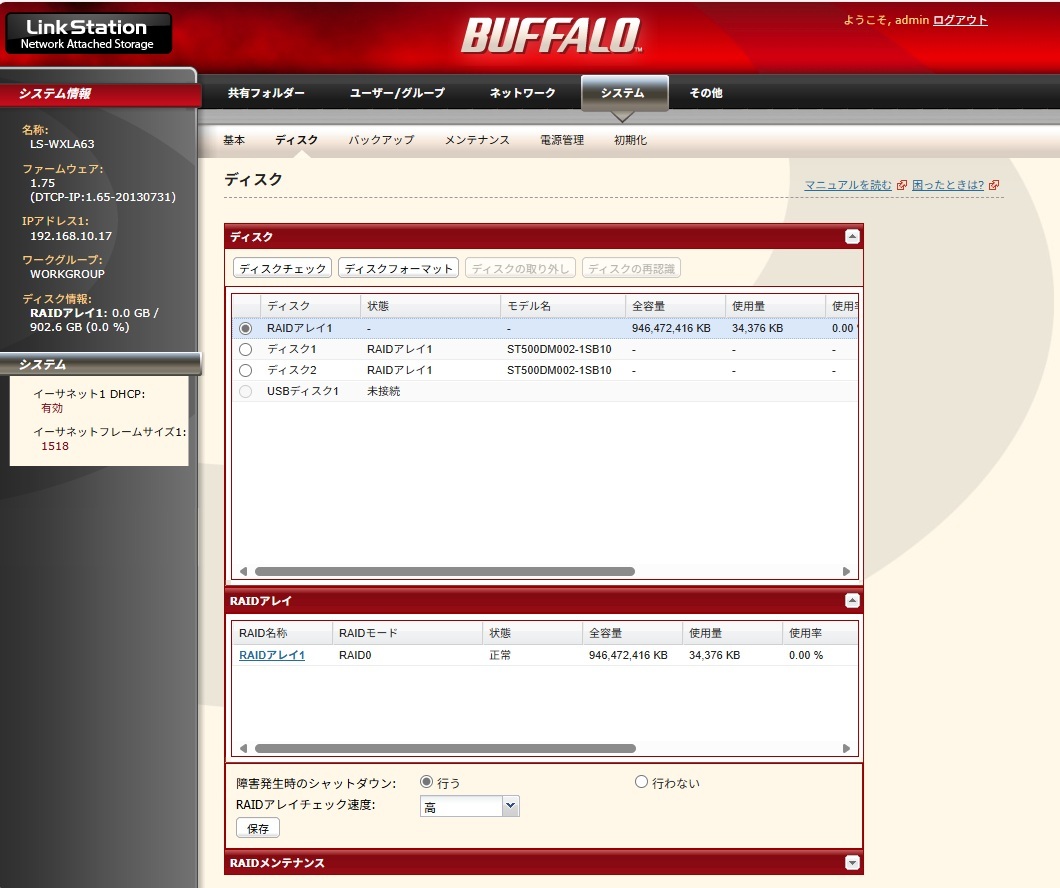Collapse the RAIDアレイ panel

coord(852,601)
